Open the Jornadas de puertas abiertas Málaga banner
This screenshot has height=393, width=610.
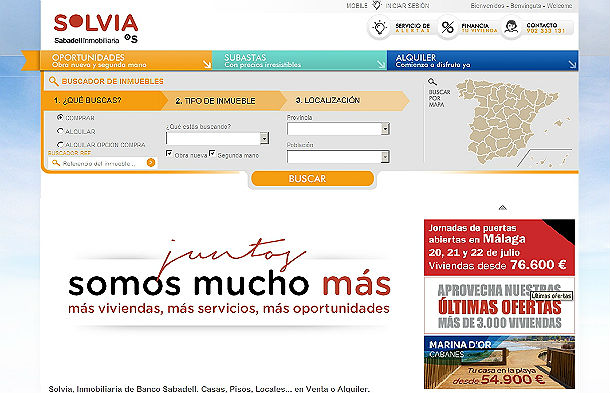point(499,247)
